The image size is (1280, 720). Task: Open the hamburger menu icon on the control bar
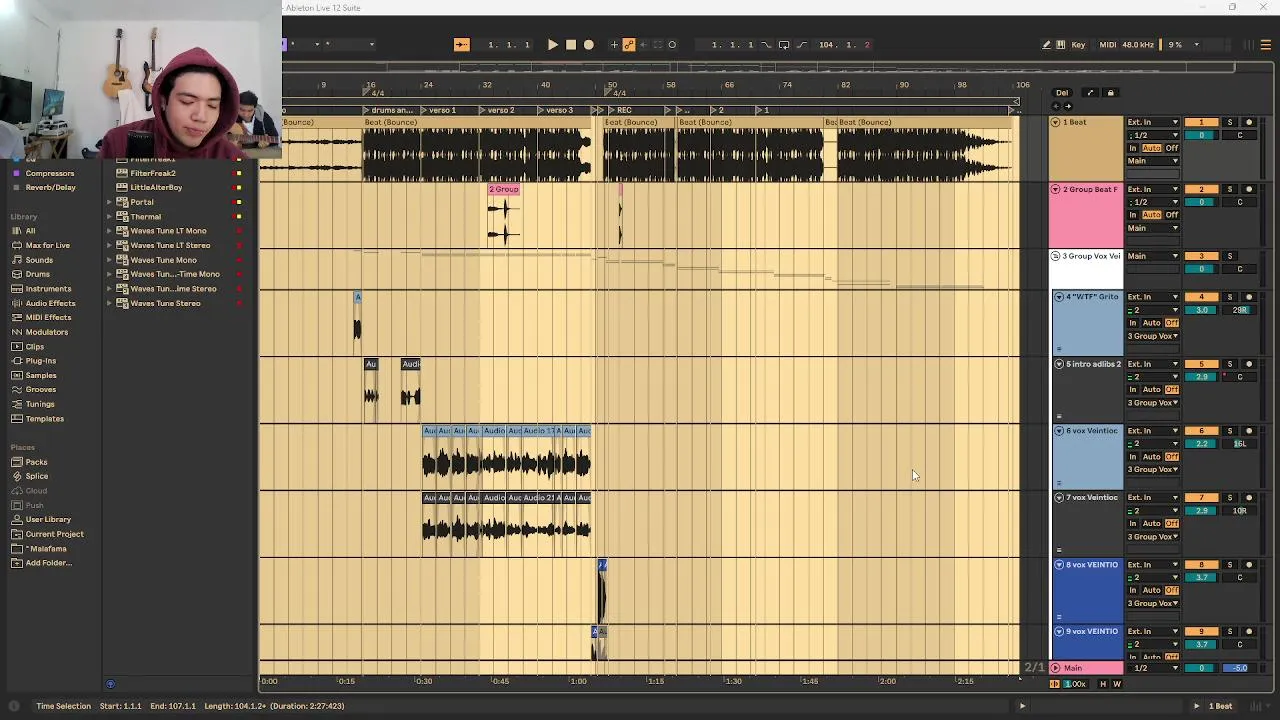pos(1265,44)
